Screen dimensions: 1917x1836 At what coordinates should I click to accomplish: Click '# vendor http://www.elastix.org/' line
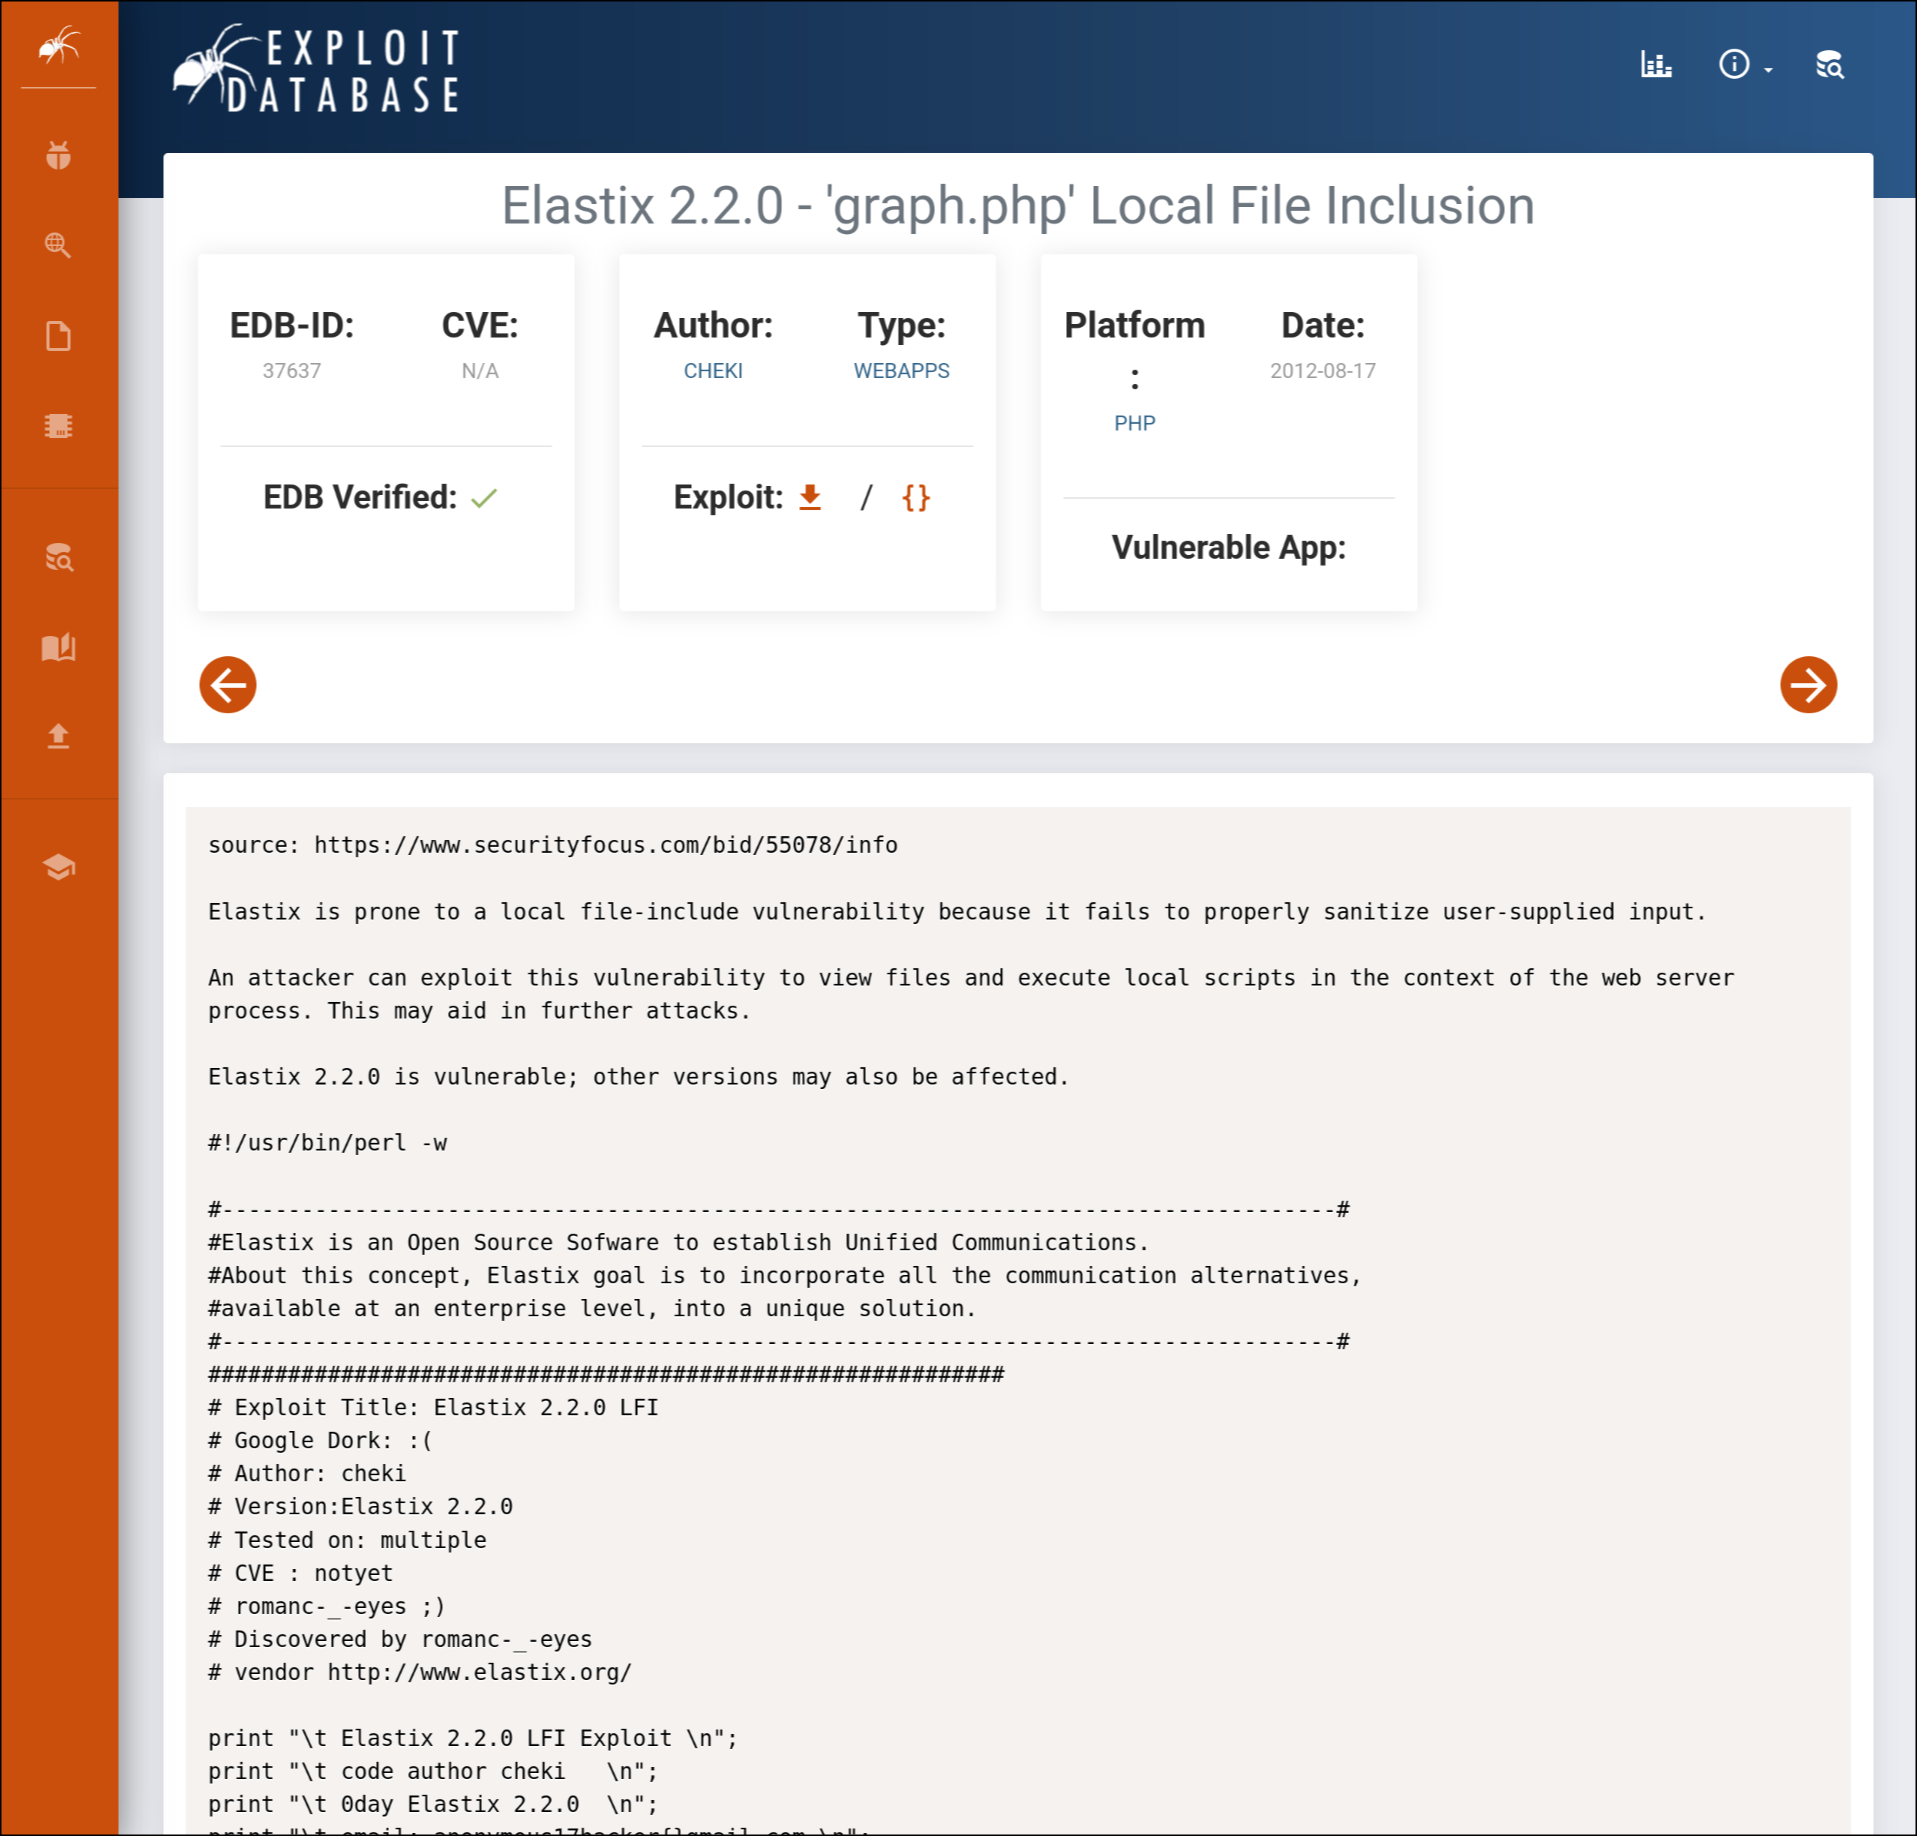pos(420,1673)
